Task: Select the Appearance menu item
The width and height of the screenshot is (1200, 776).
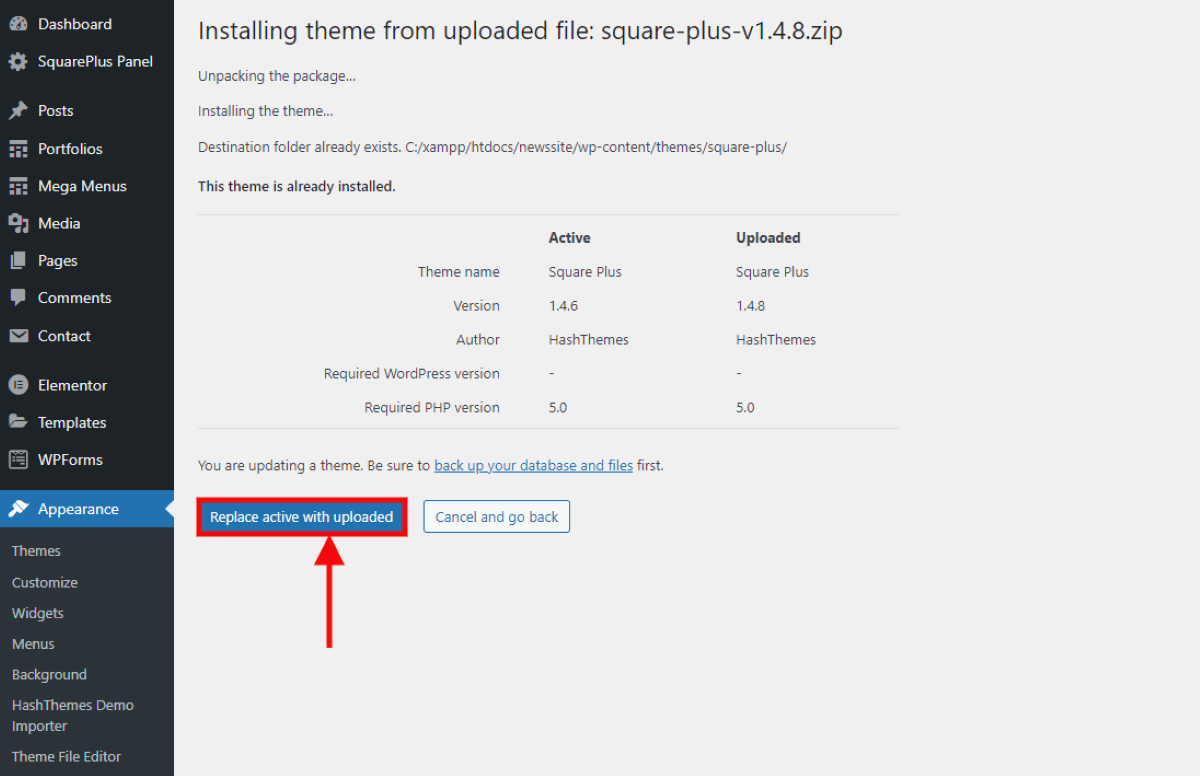Action: [x=87, y=509]
